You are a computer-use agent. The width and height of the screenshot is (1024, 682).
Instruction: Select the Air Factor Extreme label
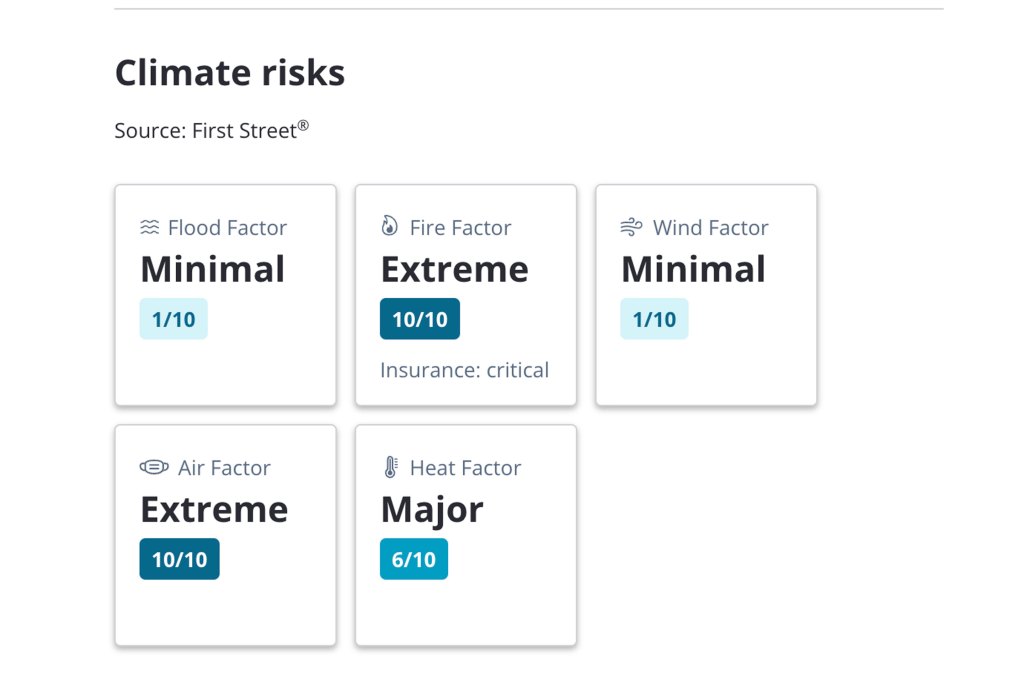[x=213, y=508]
